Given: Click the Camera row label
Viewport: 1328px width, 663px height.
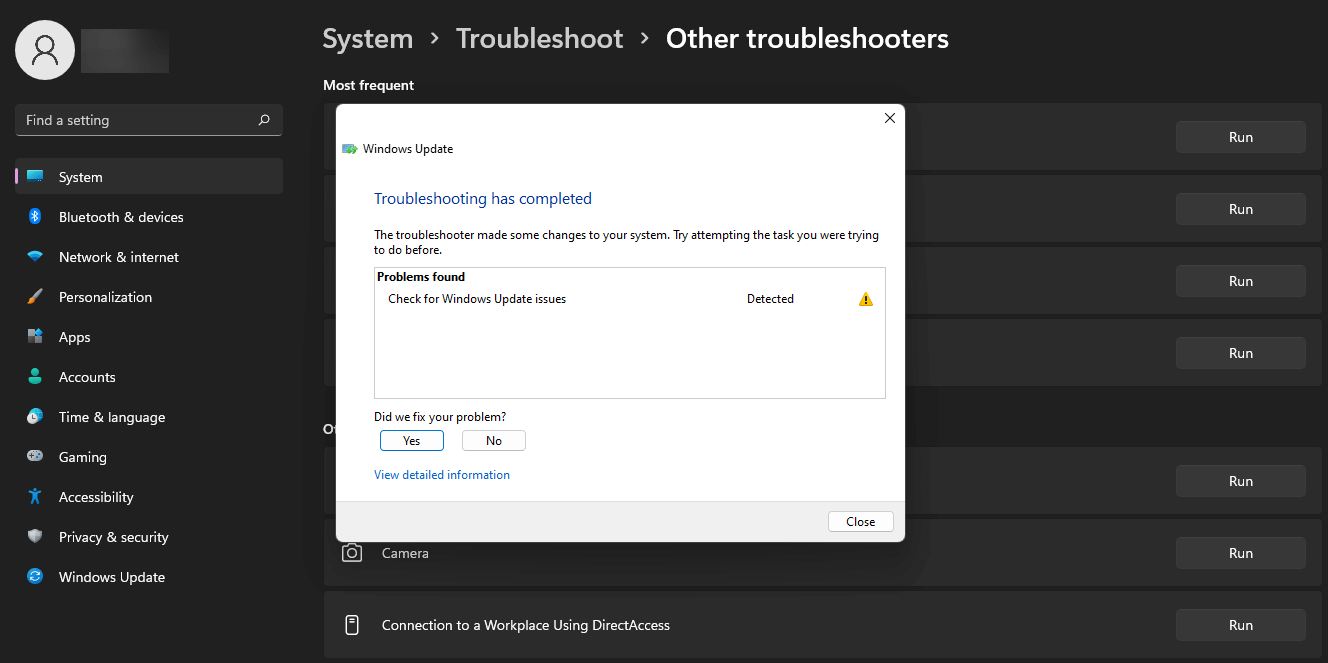Looking at the screenshot, I should [405, 553].
